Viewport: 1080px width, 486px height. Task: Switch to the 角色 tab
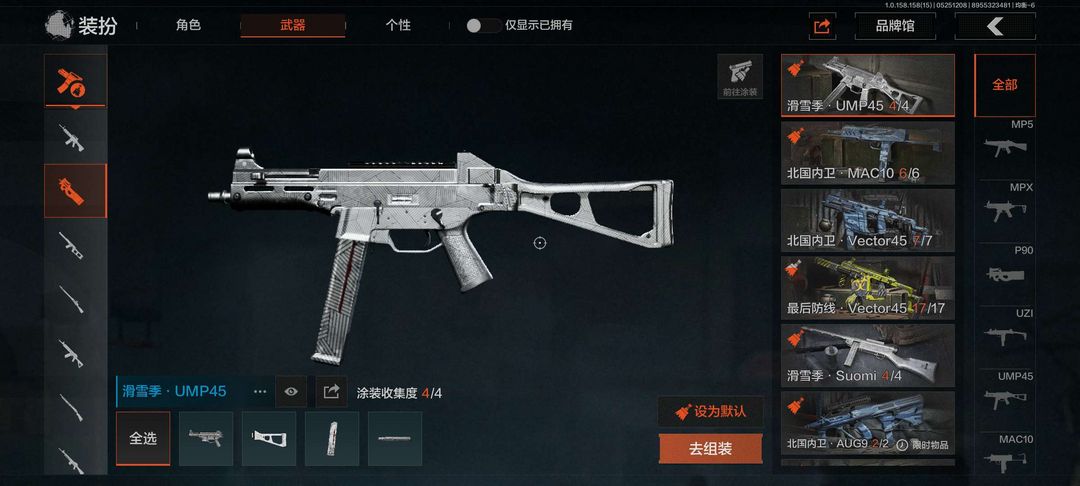(188, 25)
